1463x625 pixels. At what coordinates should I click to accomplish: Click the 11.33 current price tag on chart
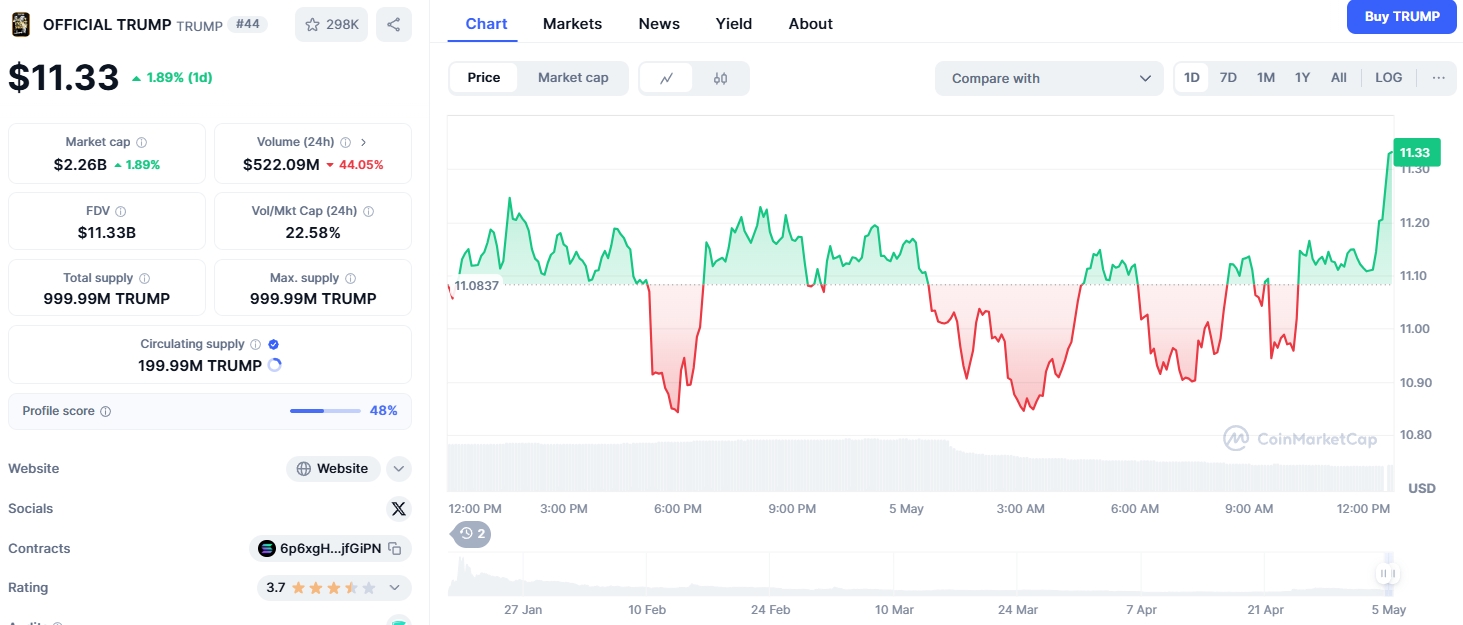(x=1415, y=152)
